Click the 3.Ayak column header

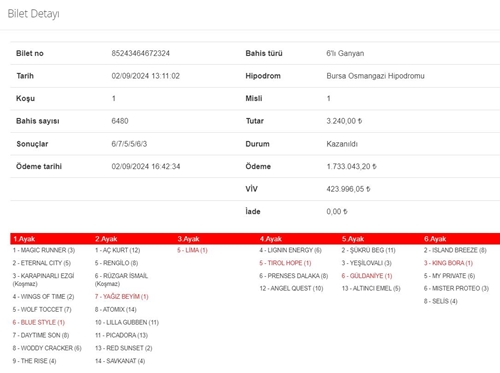pyautogui.click(x=188, y=239)
